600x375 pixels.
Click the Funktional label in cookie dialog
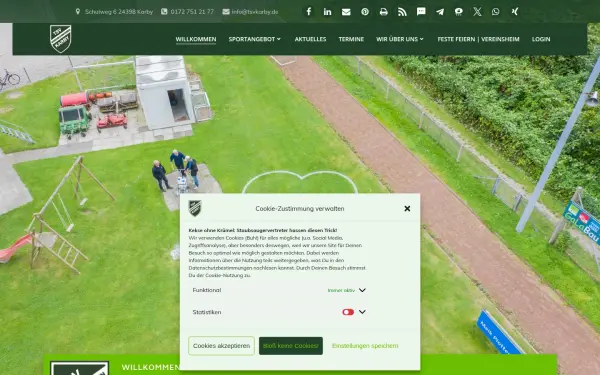[x=207, y=290]
